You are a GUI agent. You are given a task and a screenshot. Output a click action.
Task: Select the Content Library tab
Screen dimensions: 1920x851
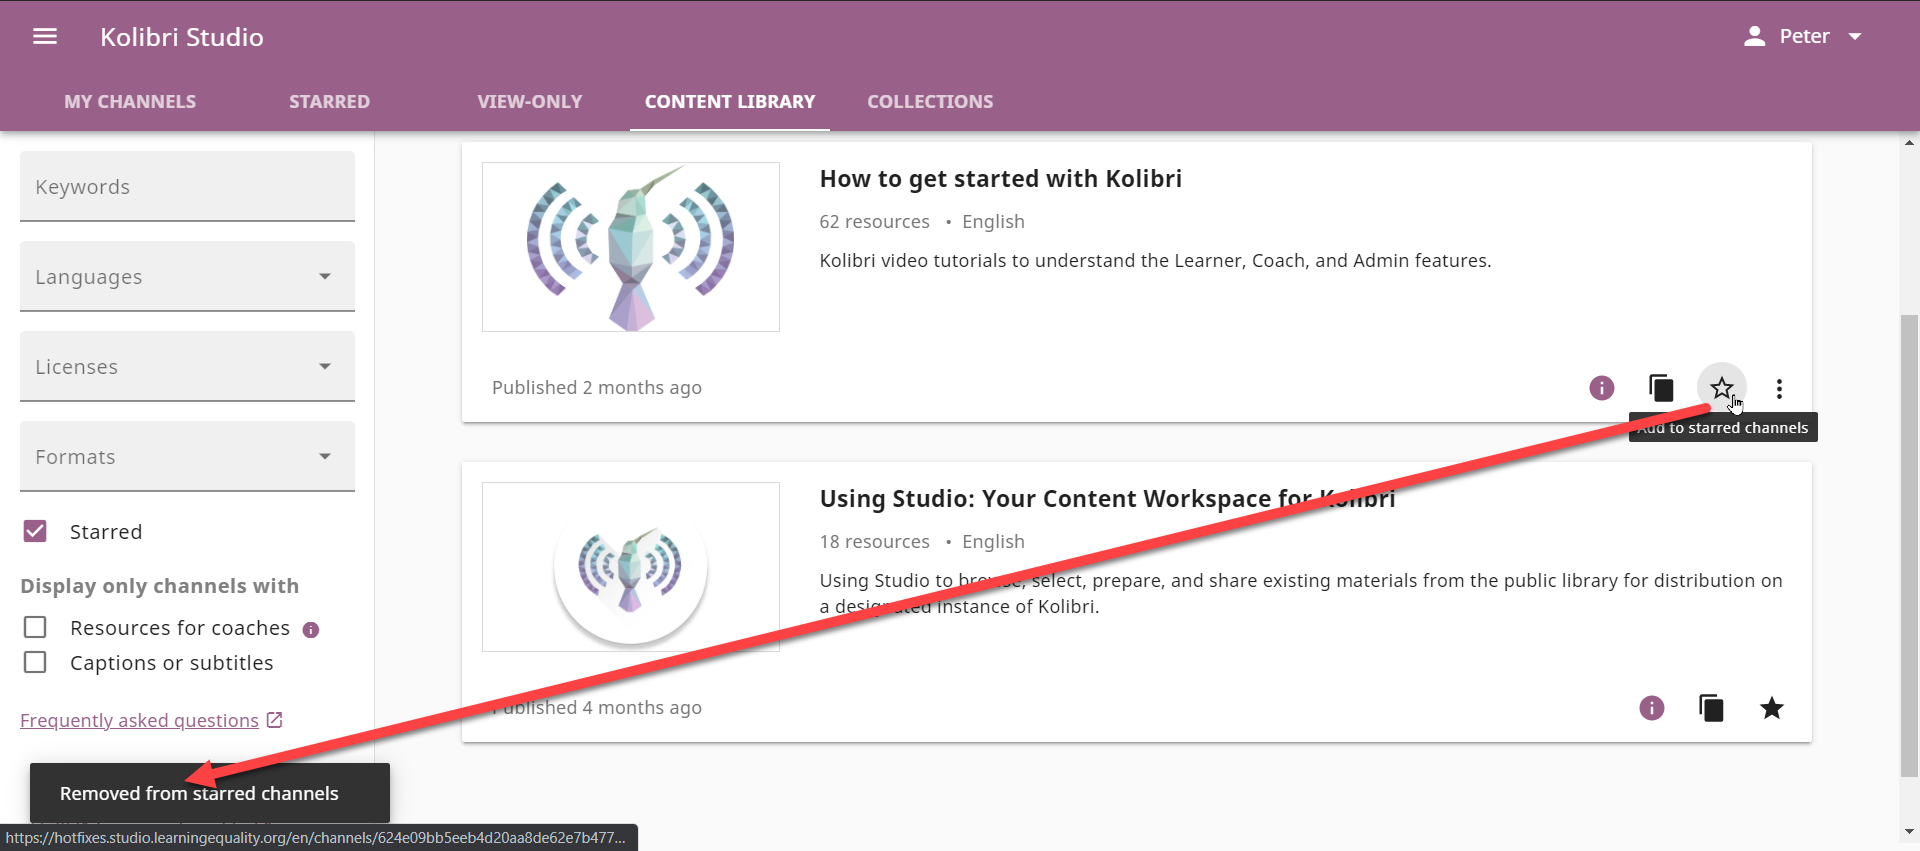click(730, 102)
